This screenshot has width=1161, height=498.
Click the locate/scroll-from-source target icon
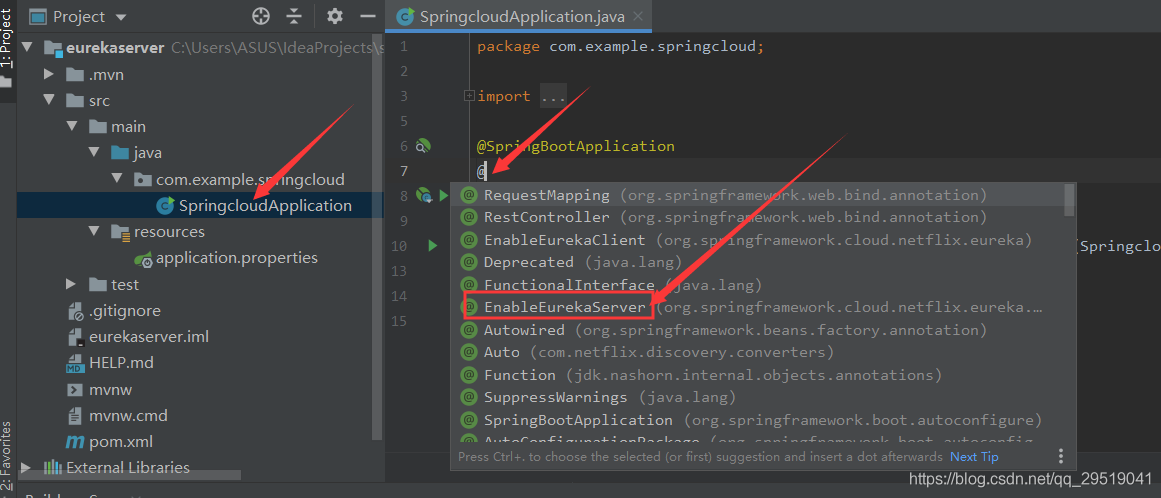[x=261, y=16]
